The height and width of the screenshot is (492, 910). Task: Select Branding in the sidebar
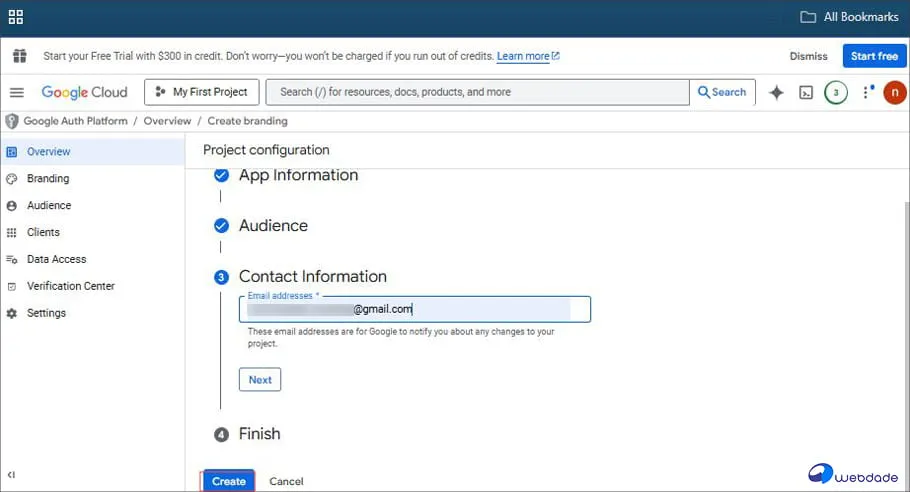pos(48,178)
